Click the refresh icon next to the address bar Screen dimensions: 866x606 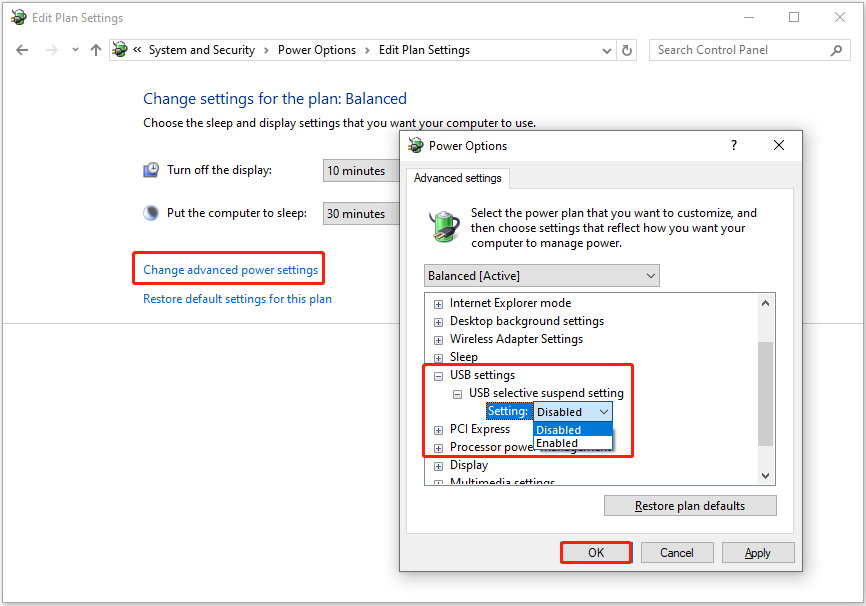(627, 49)
